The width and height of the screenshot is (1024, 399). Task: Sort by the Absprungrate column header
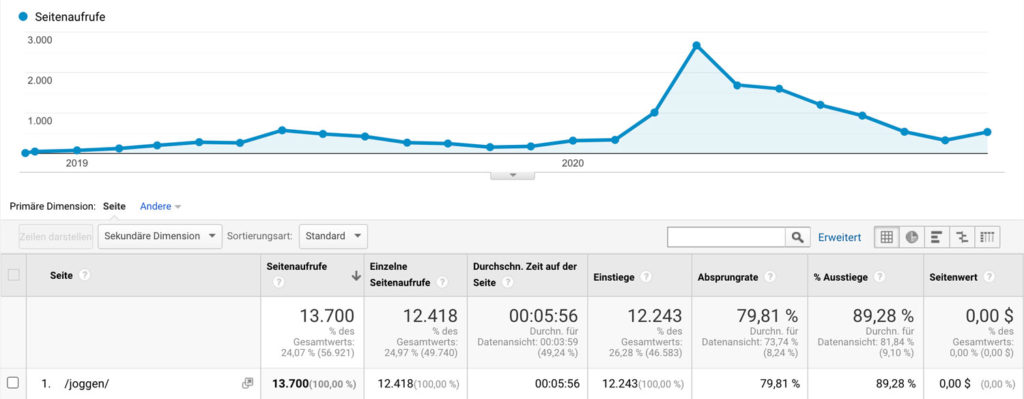click(728, 277)
